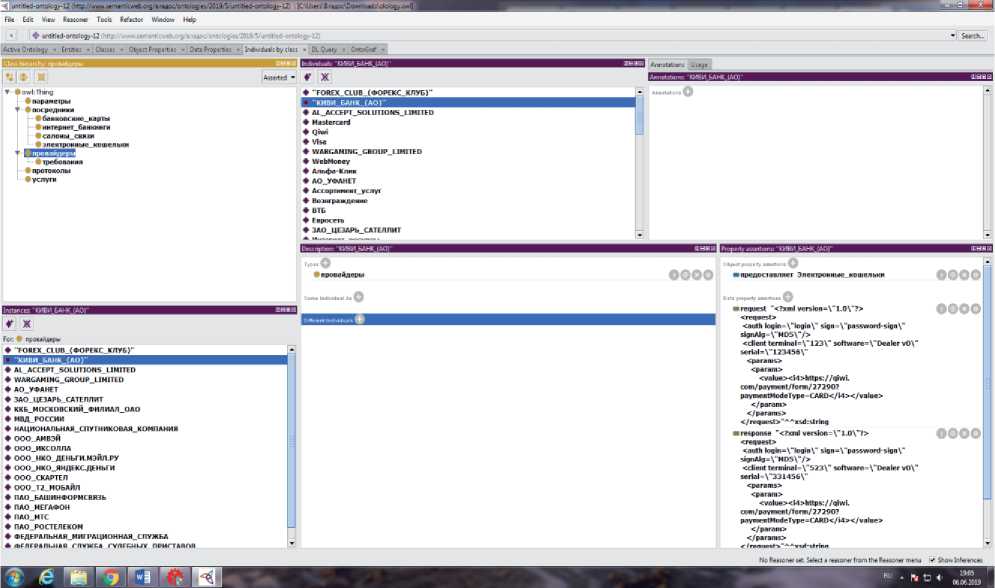Search button at top right

click(x=972, y=36)
